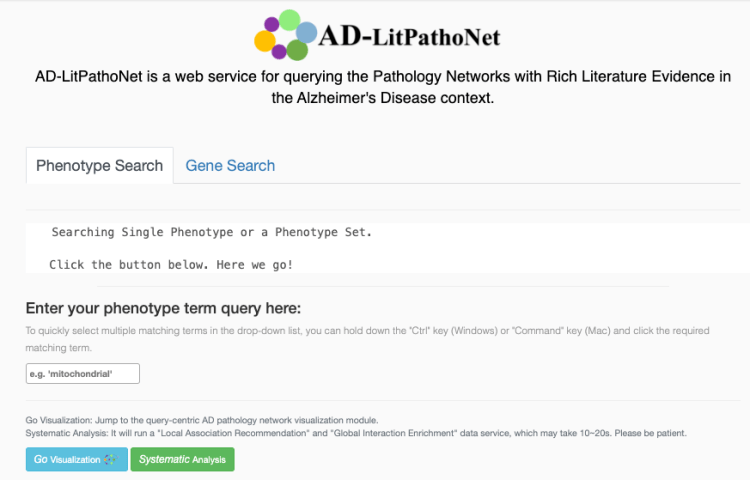This screenshot has height=480, width=750.
Task: Focus the phenotype term query field
Action: (83, 374)
